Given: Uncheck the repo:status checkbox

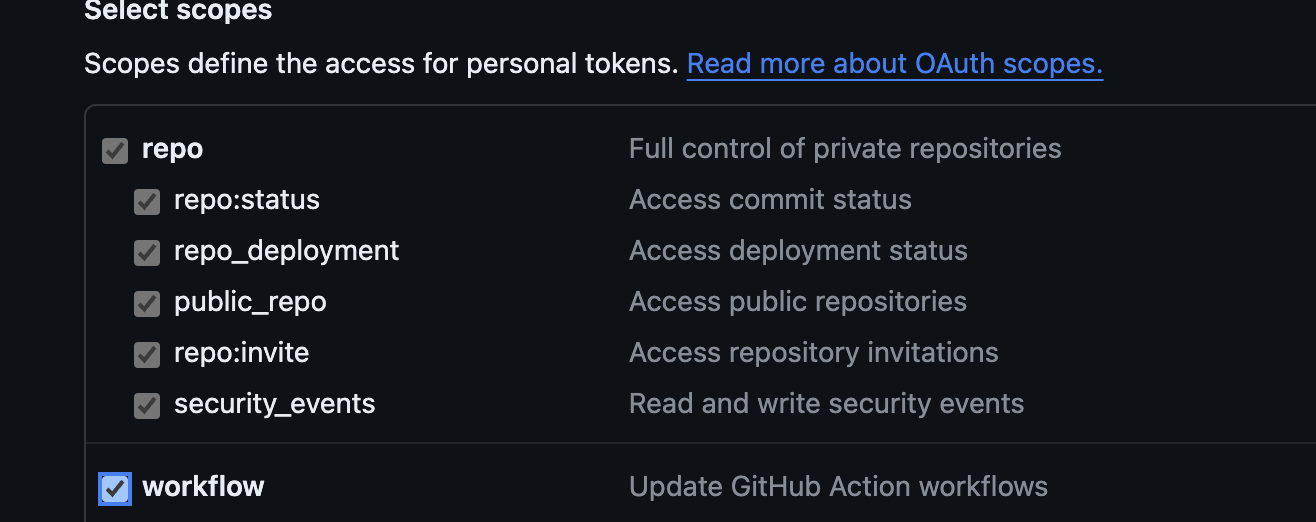Looking at the screenshot, I should pyautogui.click(x=147, y=202).
